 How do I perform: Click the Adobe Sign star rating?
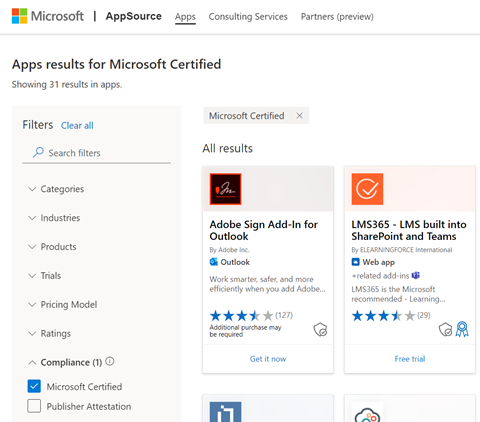[x=242, y=315]
